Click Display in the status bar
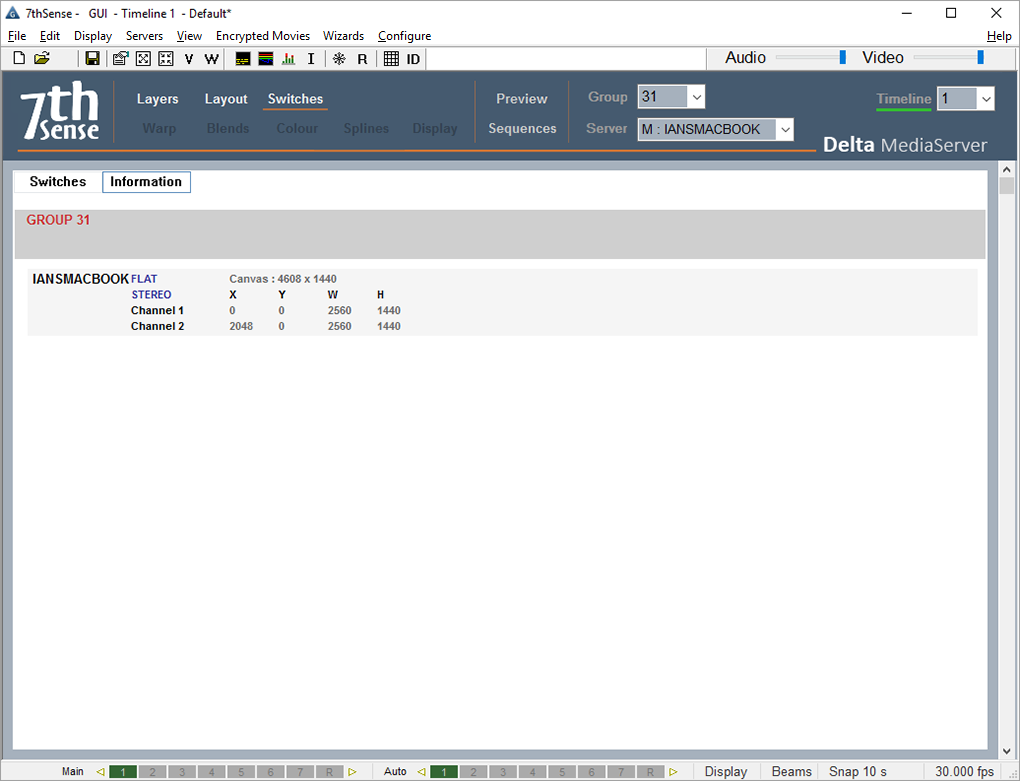The height and width of the screenshot is (781, 1020). point(726,772)
